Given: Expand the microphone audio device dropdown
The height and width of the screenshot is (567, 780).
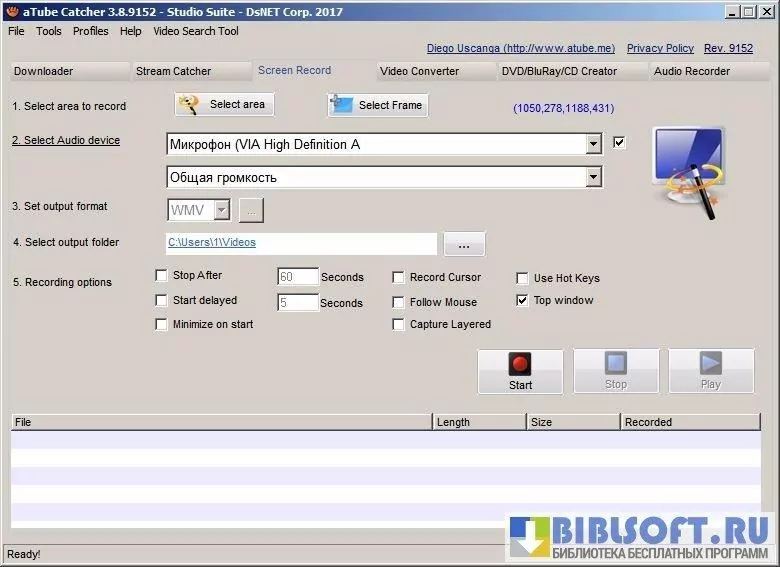Looking at the screenshot, I should click(594, 145).
